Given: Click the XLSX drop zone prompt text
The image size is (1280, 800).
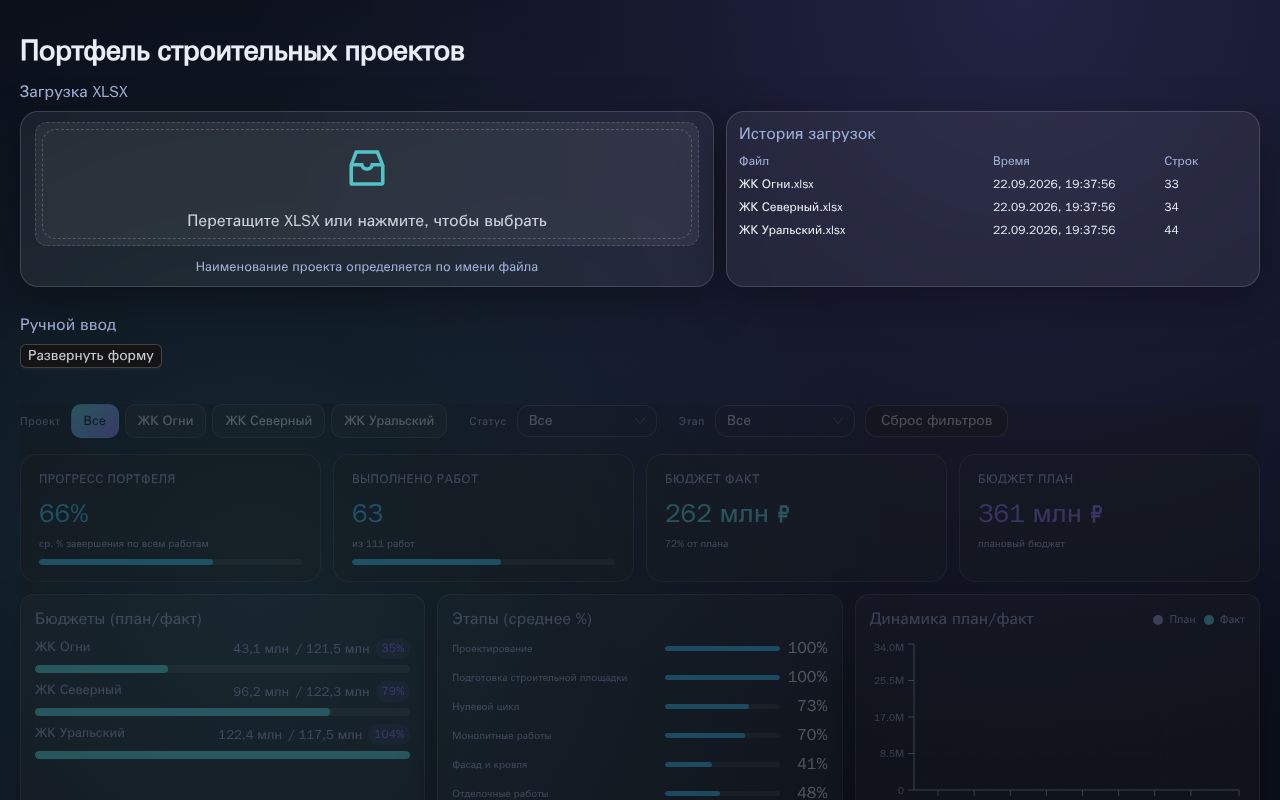Looking at the screenshot, I should [367, 221].
